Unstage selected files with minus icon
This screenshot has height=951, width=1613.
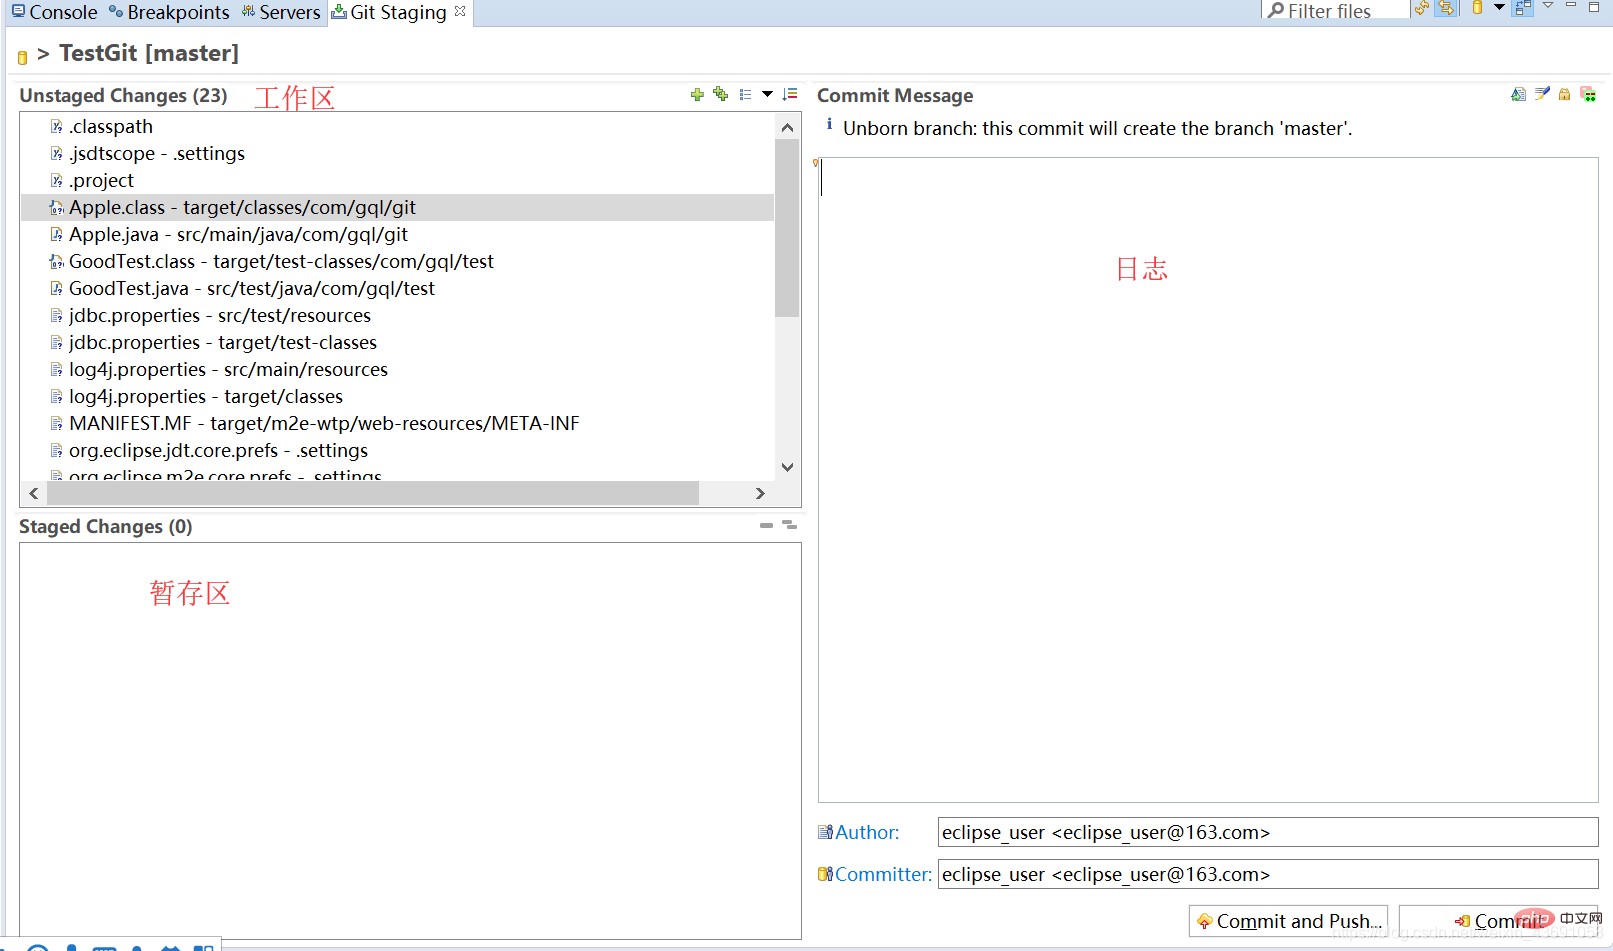click(766, 525)
